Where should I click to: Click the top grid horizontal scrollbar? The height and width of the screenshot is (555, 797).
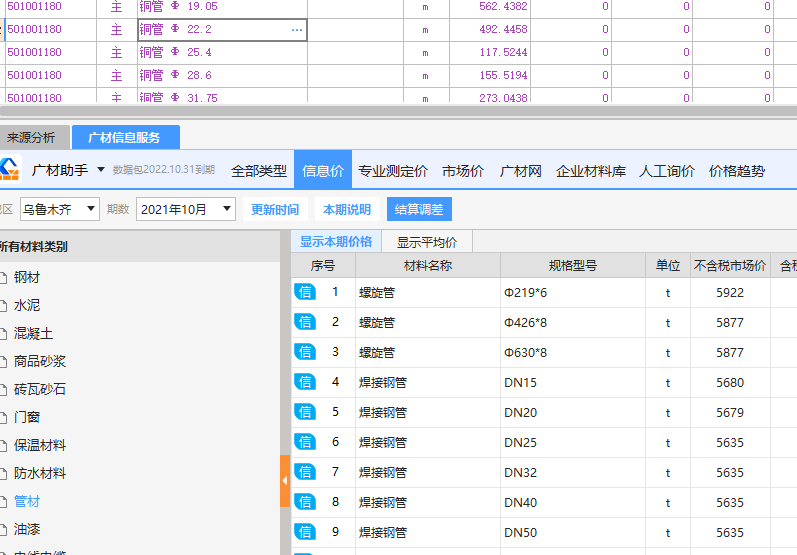(398, 111)
